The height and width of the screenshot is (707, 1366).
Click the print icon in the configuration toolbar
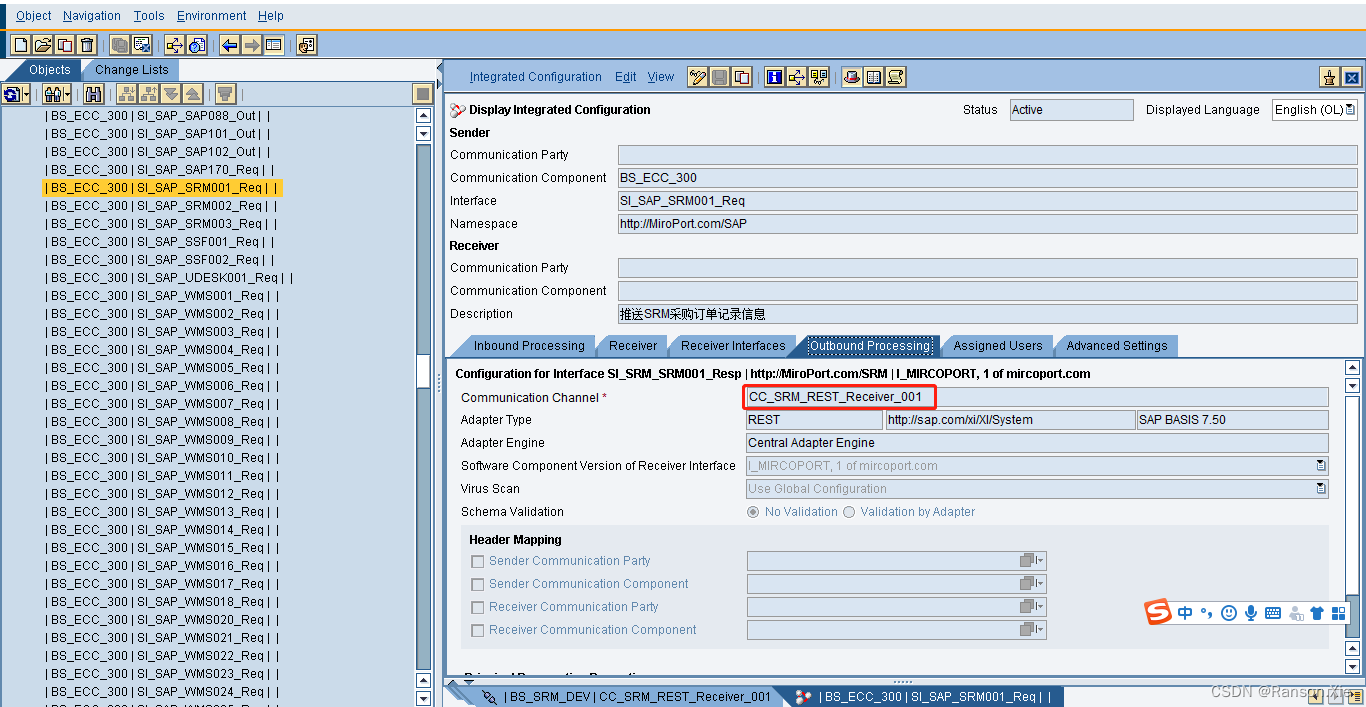(x=853, y=76)
